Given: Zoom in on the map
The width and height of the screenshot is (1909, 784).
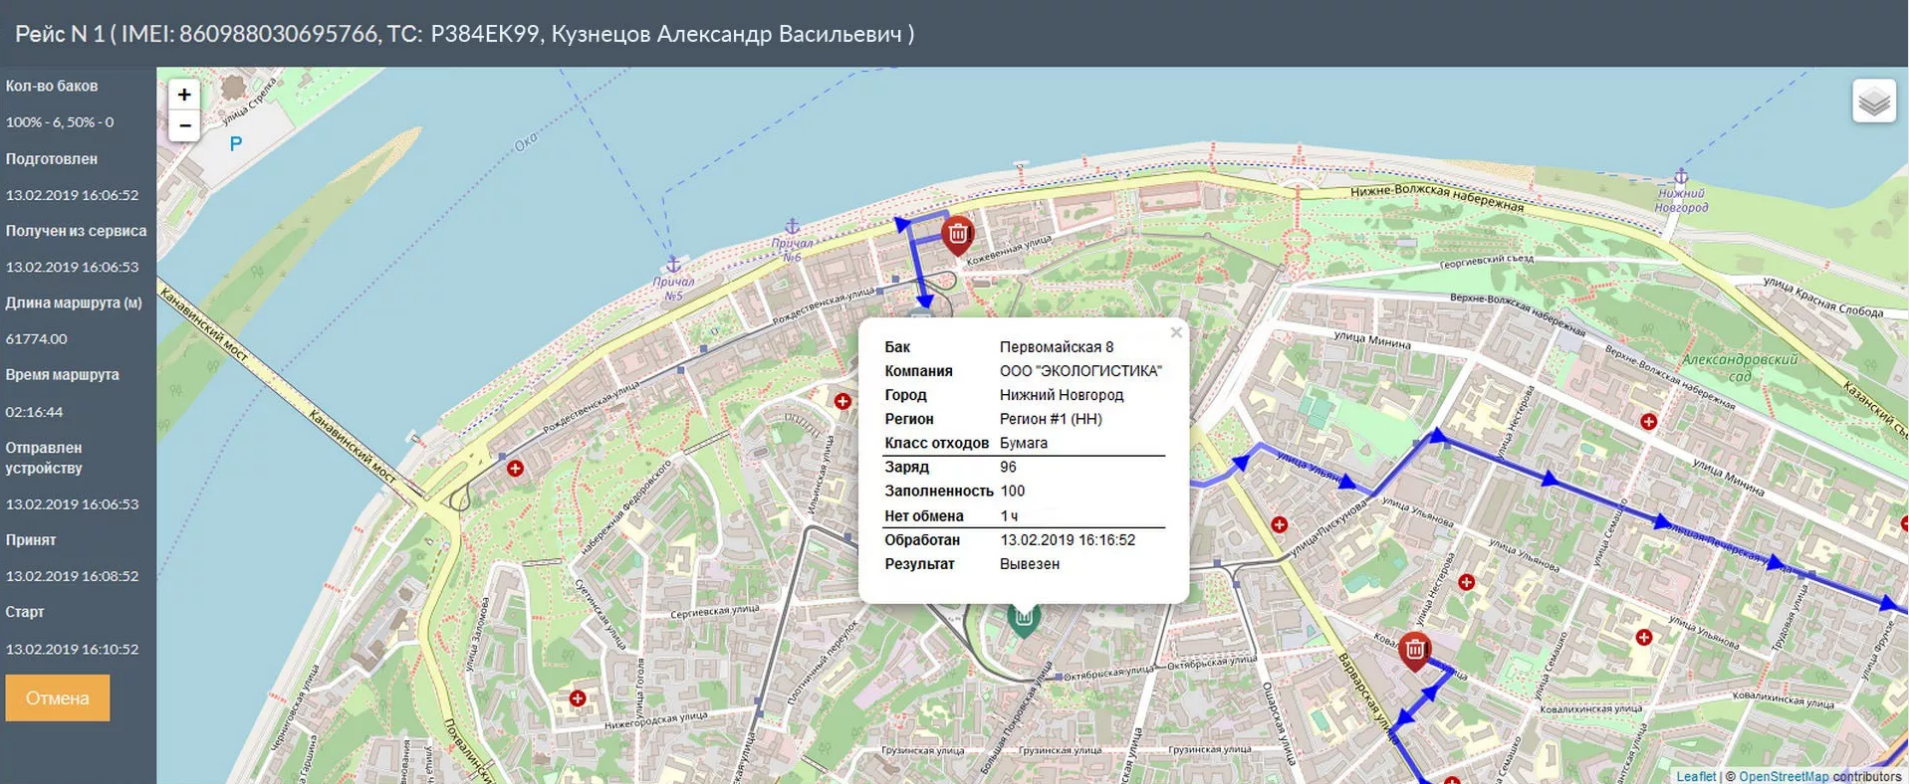Looking at the screenshot, I should tap(184, 94).
